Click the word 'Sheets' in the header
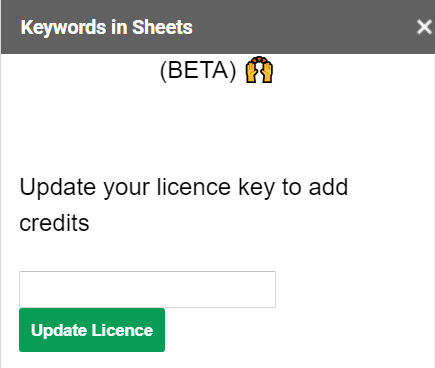 pyautogui.click(x=162, y=27)
